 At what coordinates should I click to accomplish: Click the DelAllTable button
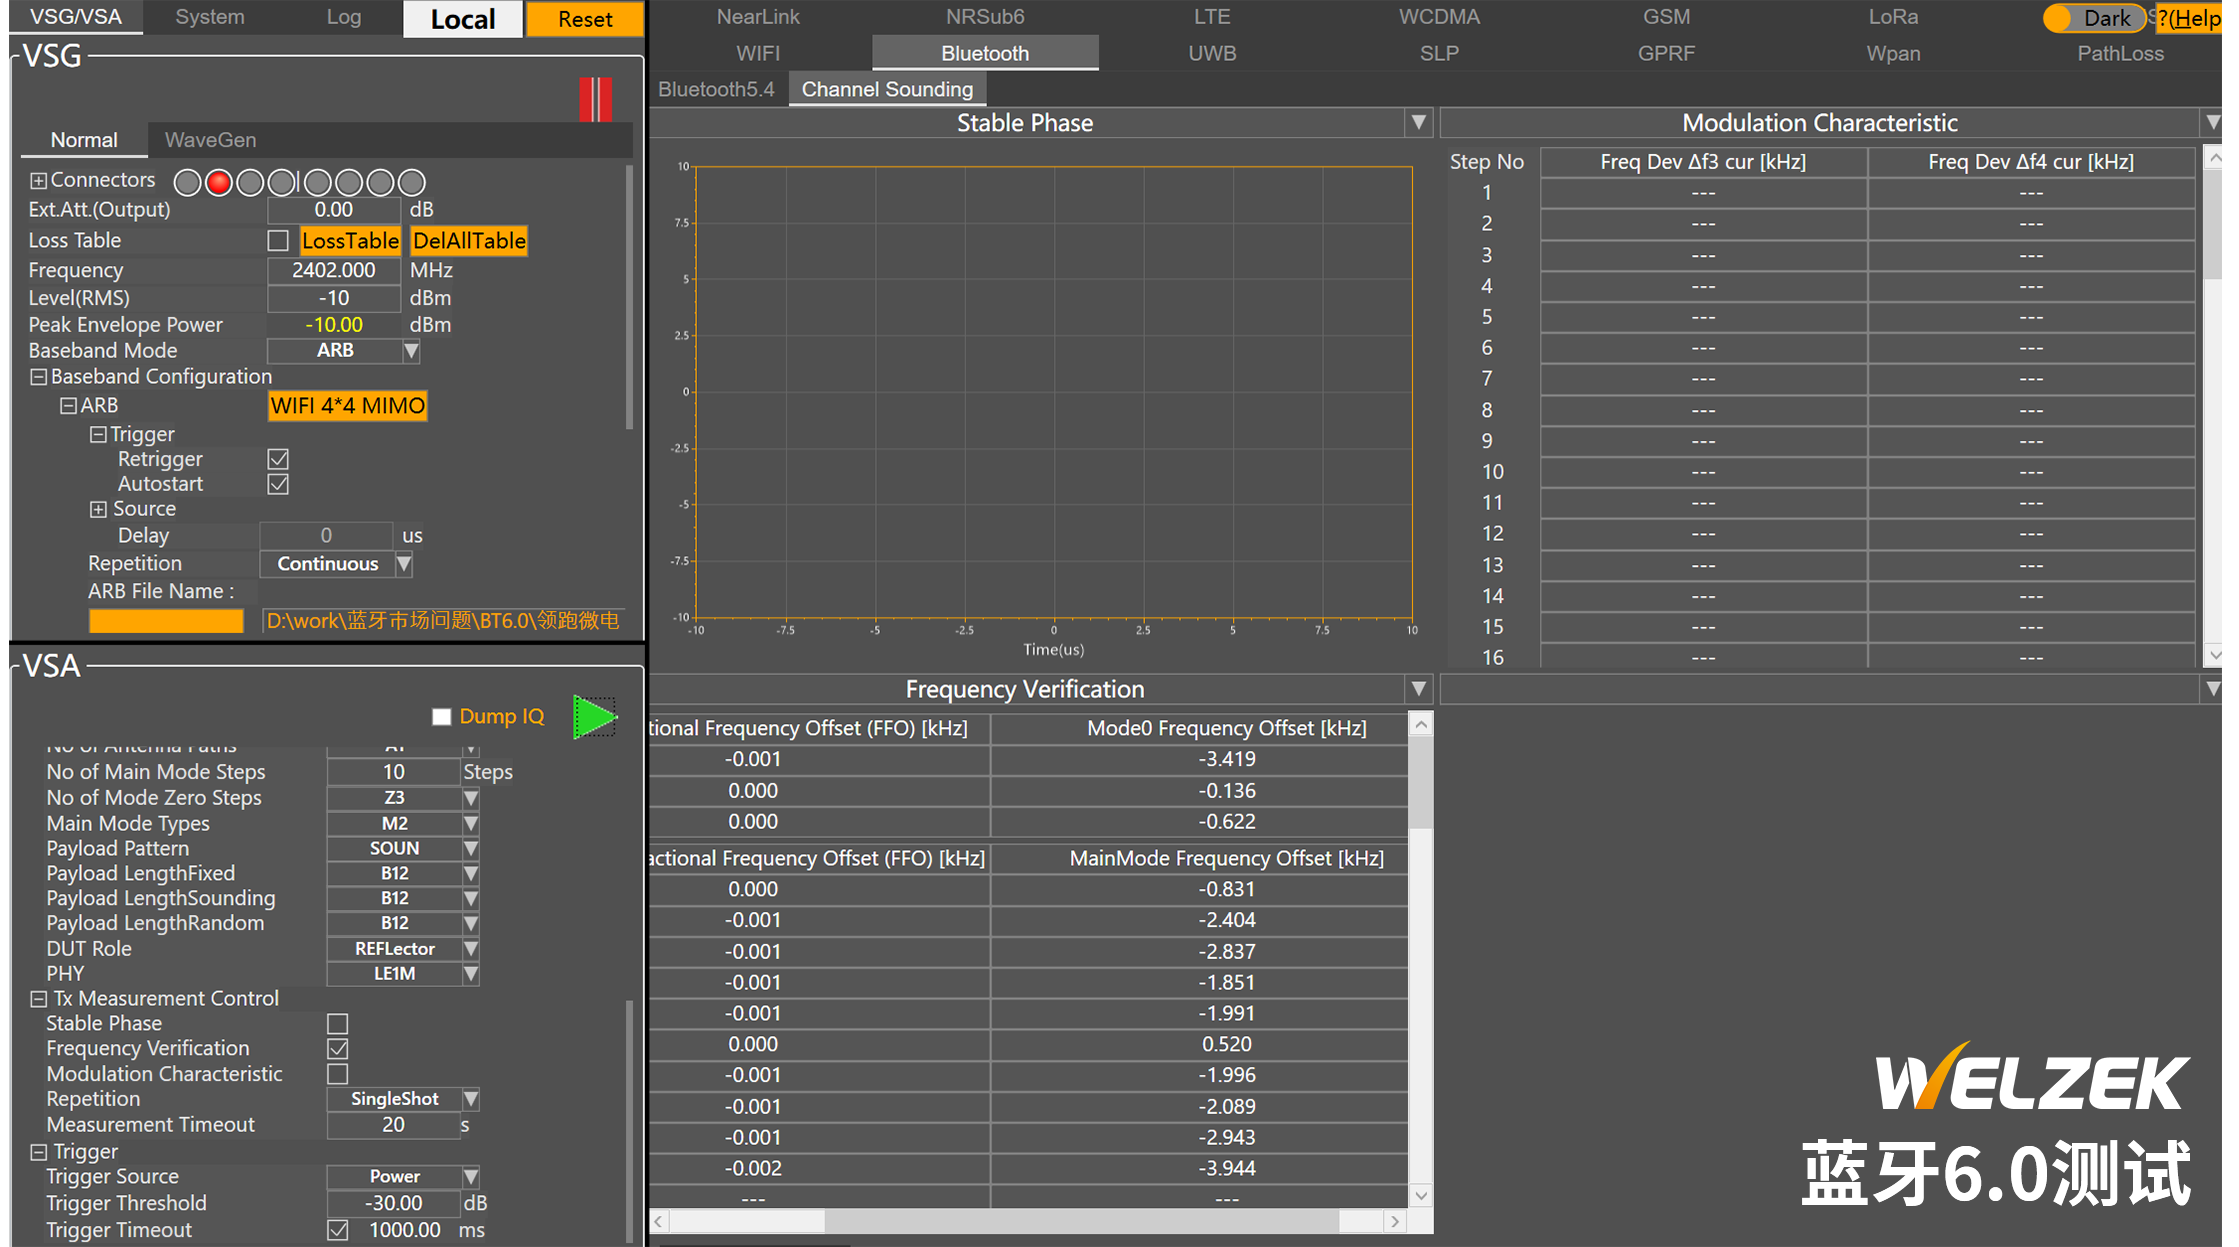tap(469, 241)
